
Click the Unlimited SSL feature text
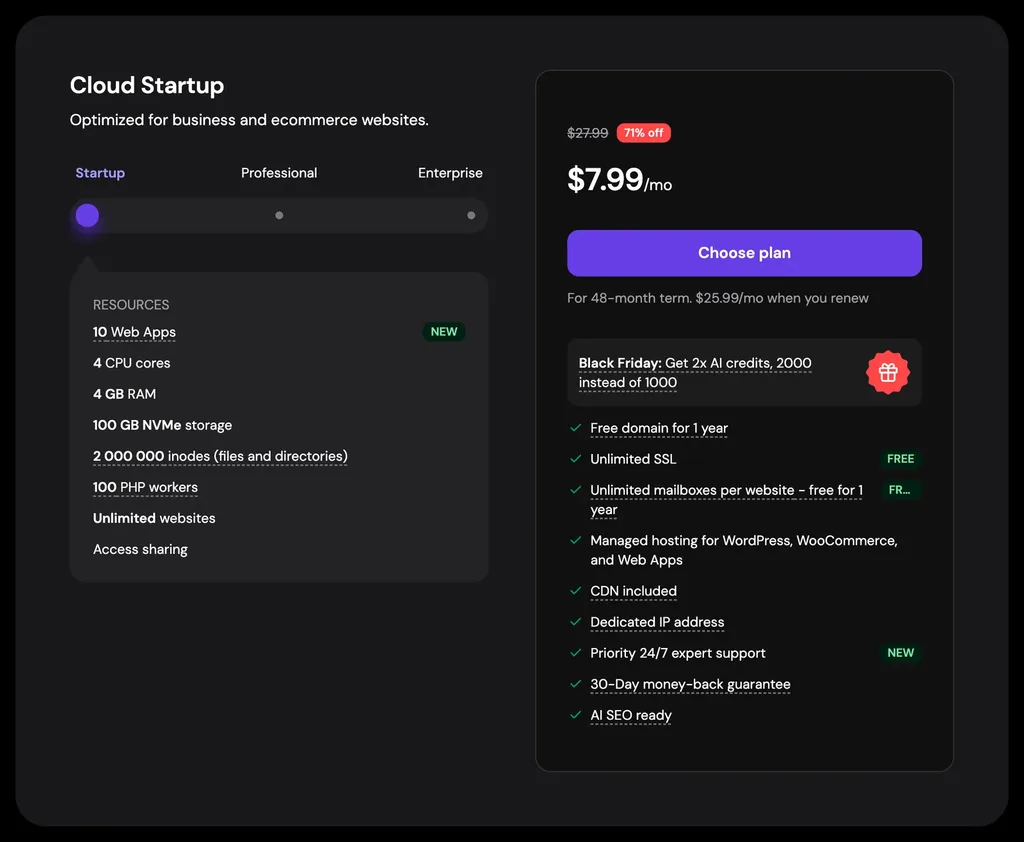click(633, 459)
